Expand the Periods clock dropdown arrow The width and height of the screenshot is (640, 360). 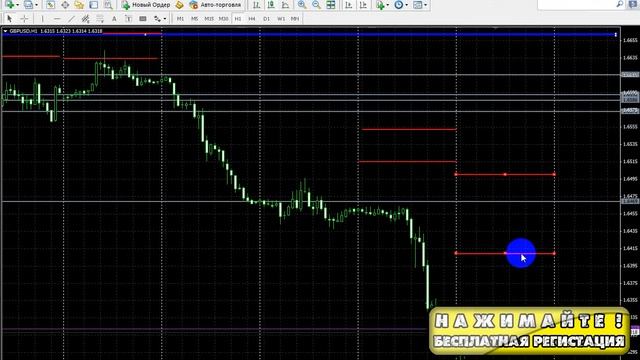406,5
